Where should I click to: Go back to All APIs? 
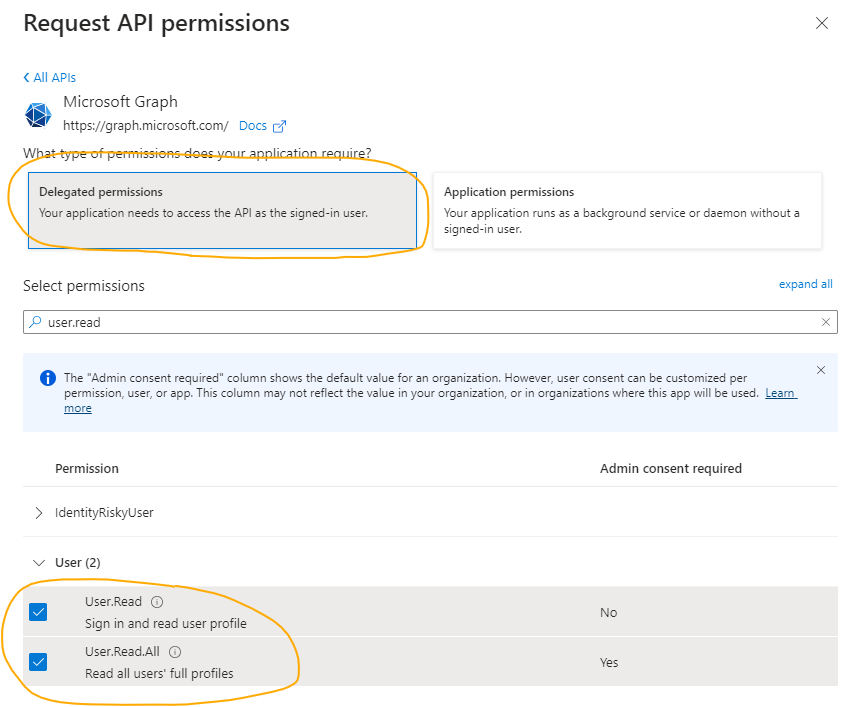50,78
